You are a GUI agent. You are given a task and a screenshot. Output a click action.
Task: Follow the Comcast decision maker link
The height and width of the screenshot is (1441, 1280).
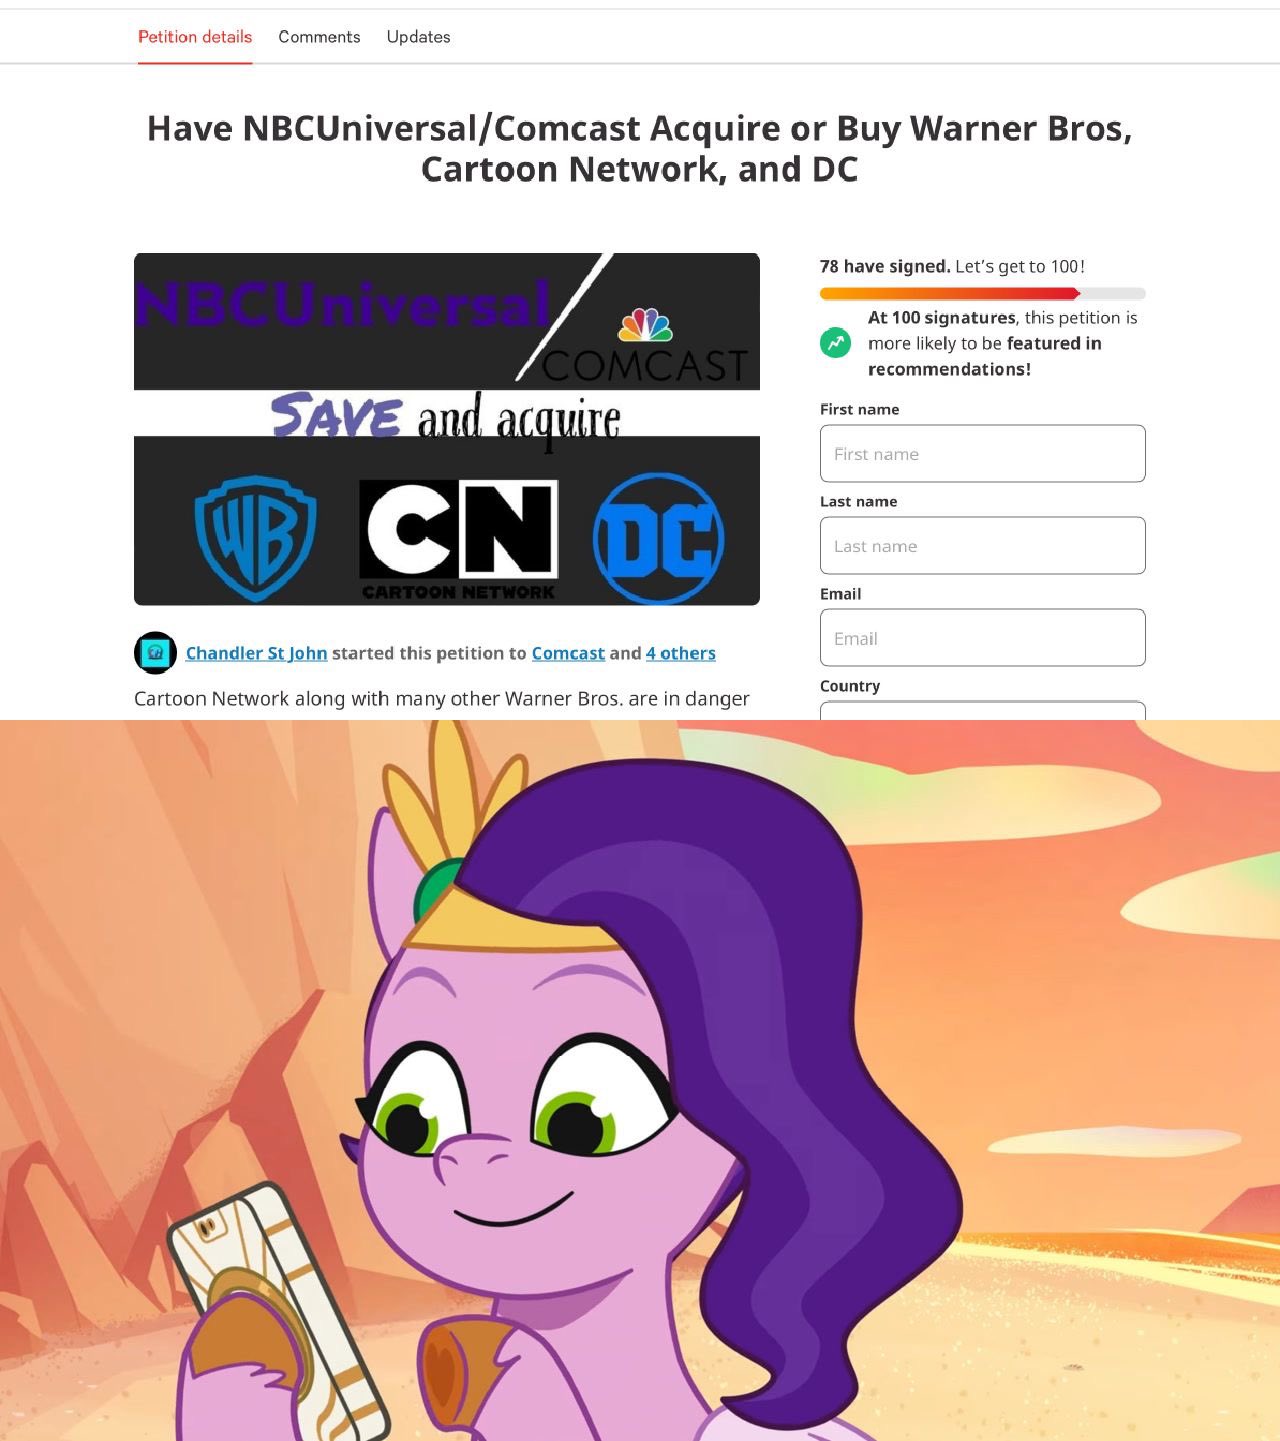pyautogui.click(x=568, y=653)
